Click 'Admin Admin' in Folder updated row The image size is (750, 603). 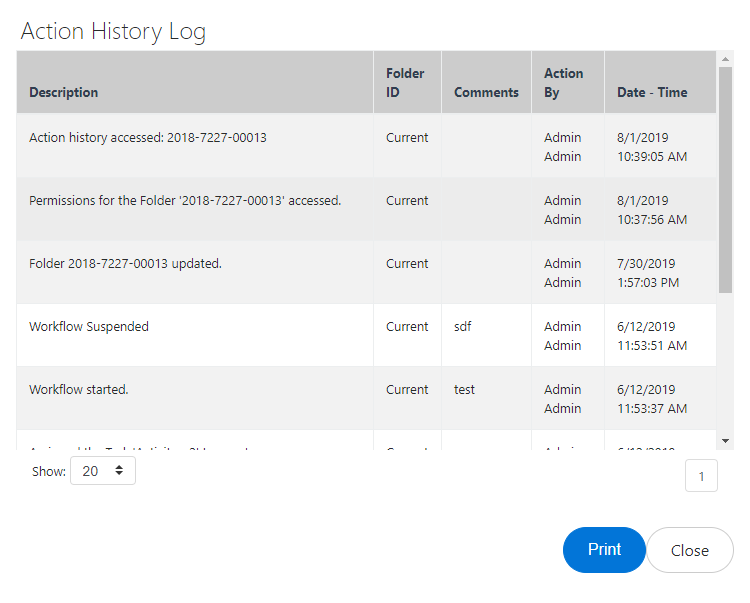click(562, 273)
